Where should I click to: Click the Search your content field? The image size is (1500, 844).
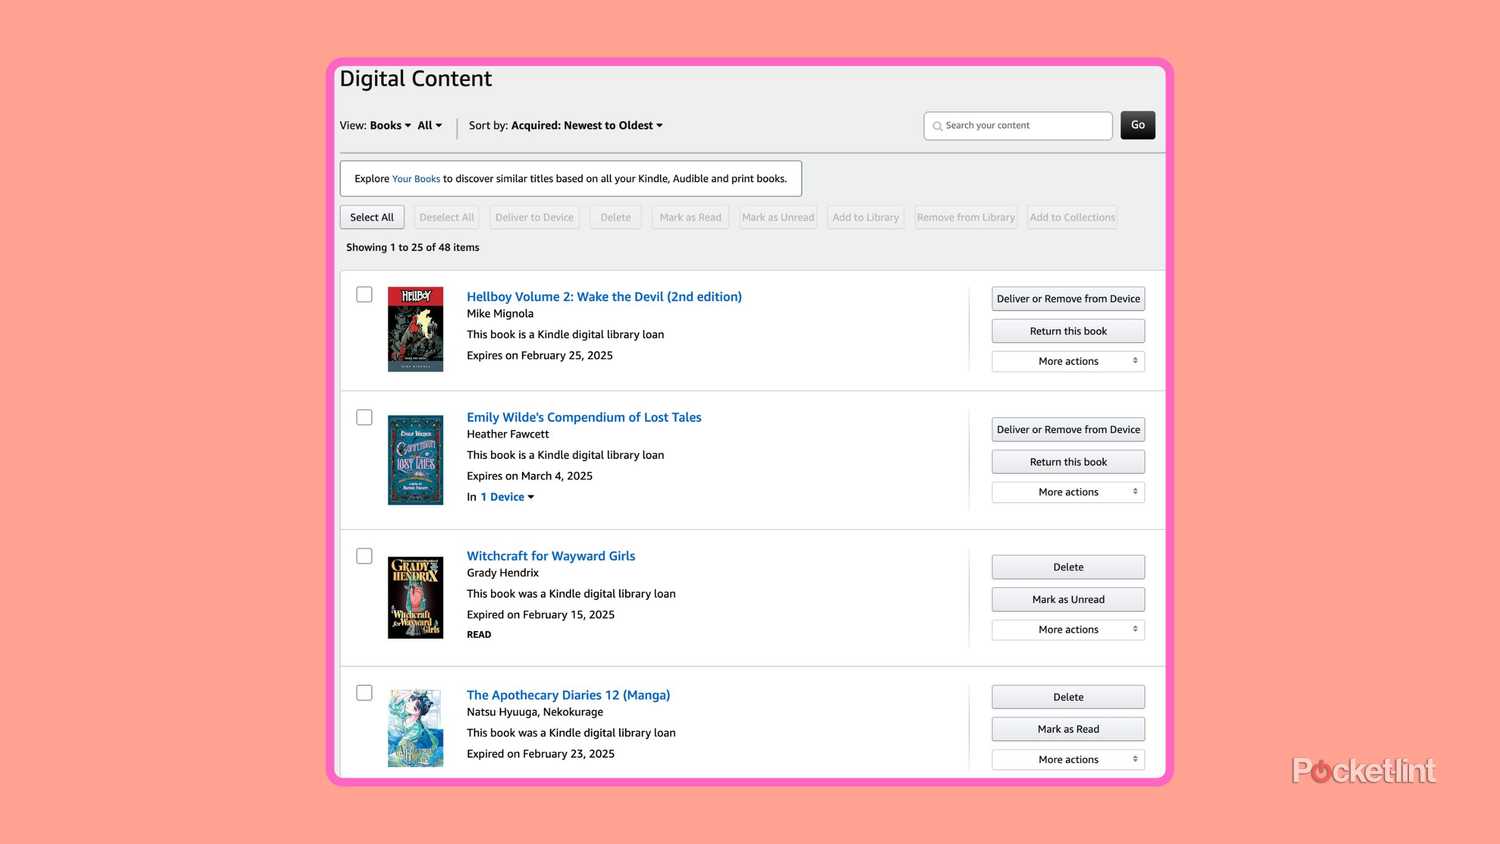(1018, 126)
